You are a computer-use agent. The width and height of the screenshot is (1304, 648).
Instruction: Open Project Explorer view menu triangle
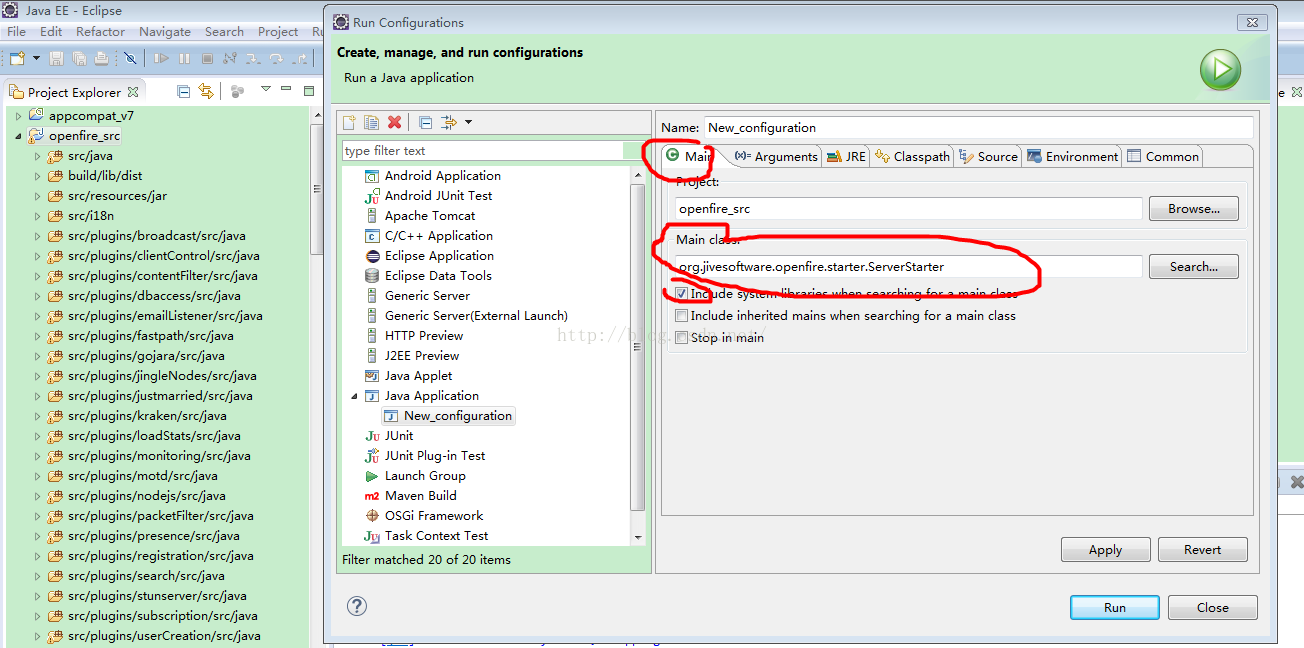click(266, 90)
